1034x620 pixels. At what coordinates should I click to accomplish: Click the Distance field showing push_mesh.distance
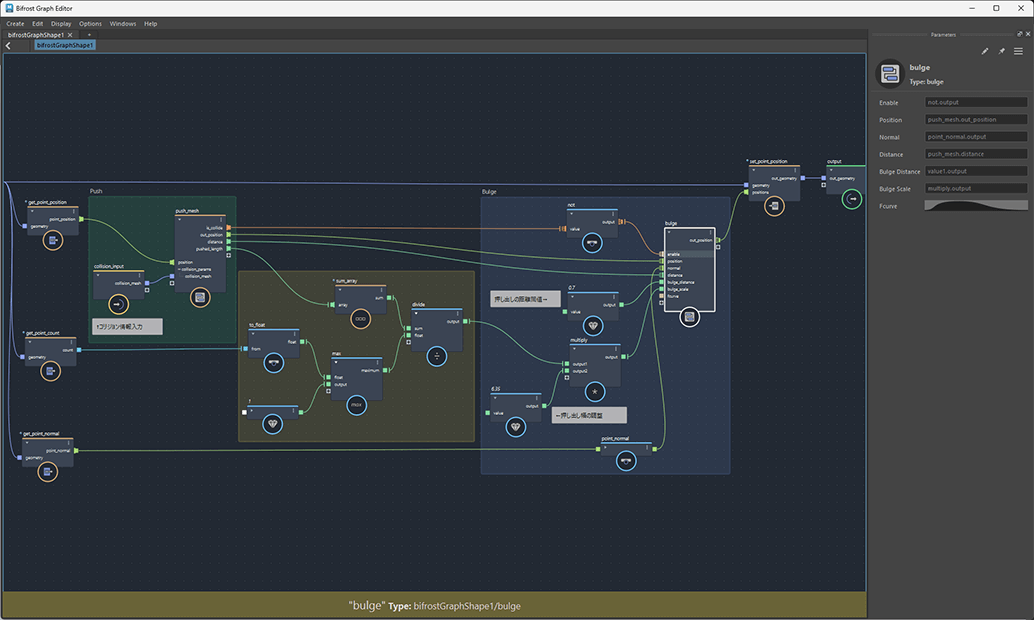pyautogui.click(x=976, y=154)
